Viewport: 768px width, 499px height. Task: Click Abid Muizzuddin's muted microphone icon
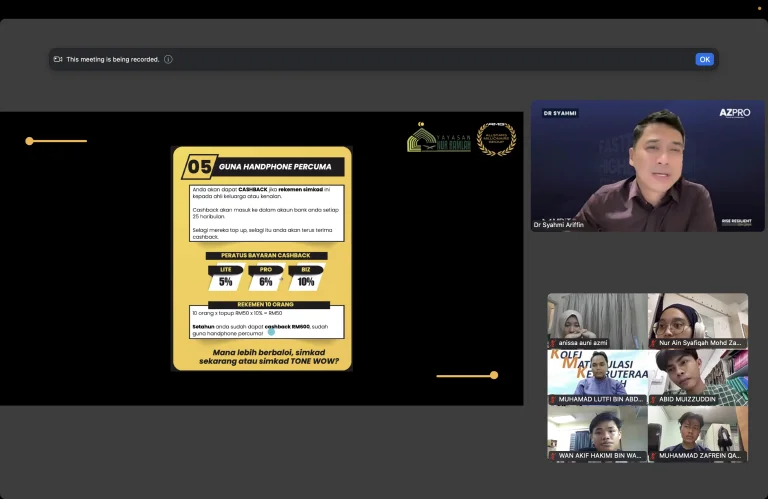click(x=654, y=399)
